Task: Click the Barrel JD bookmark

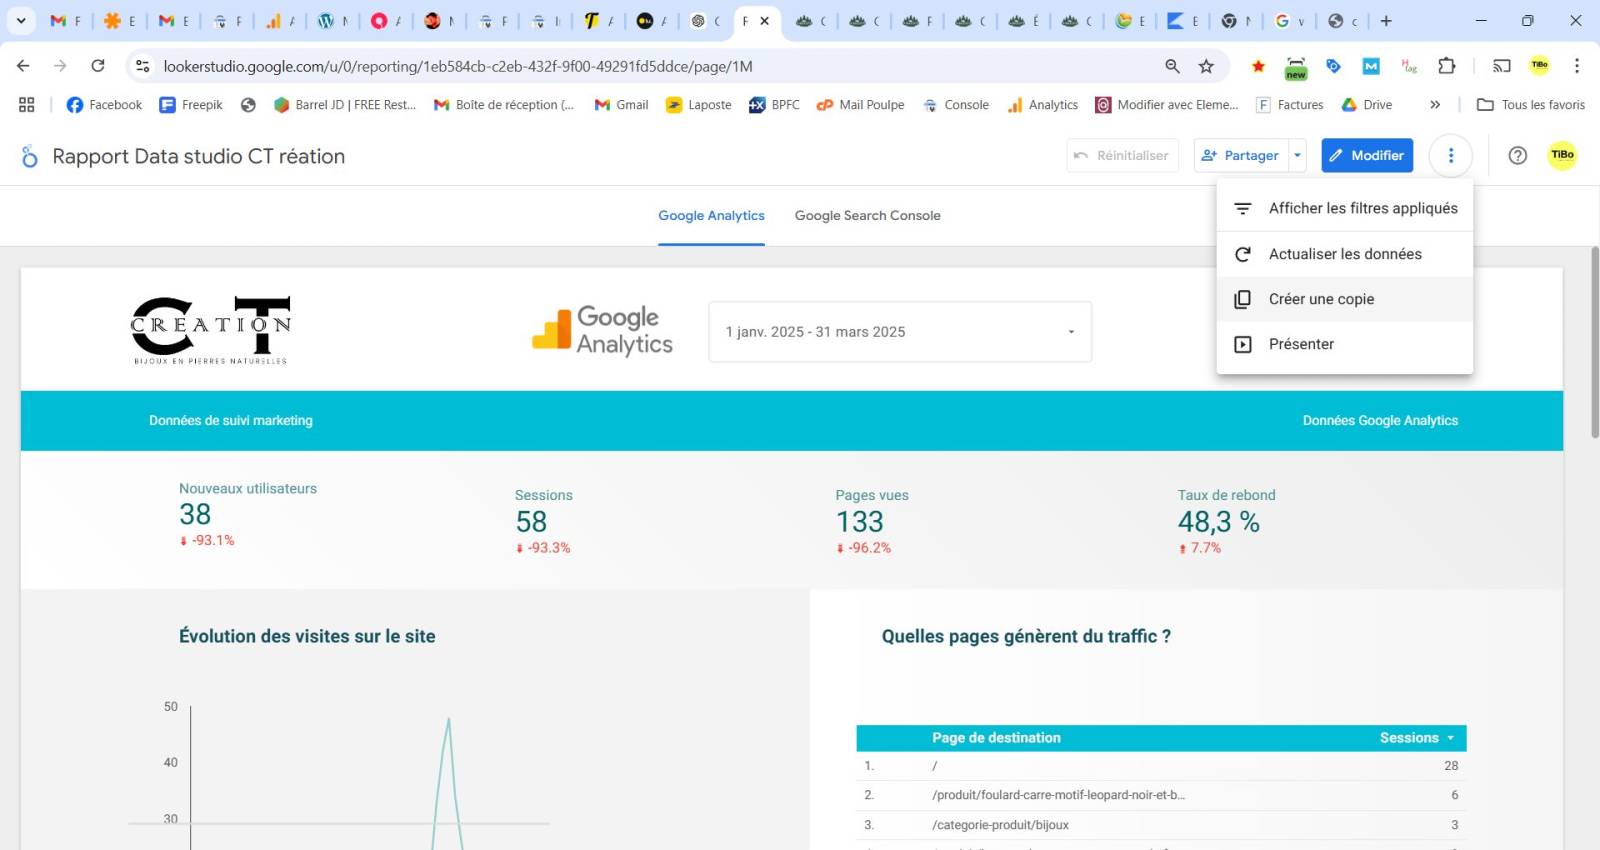Action: tap(345, 105)
